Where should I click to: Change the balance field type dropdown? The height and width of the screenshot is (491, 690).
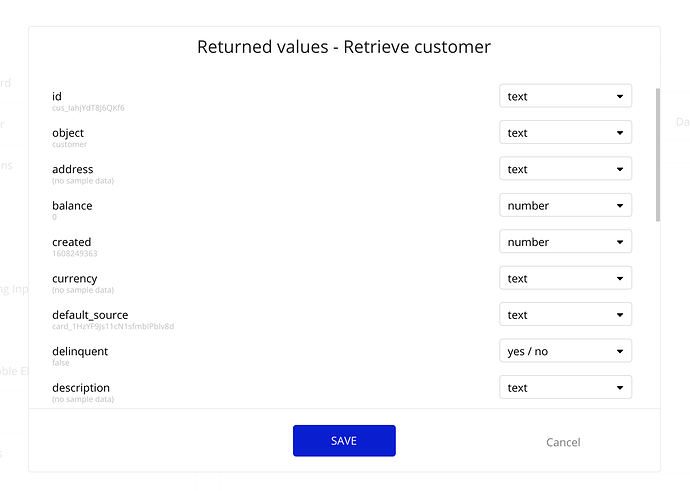pos(565,206)
